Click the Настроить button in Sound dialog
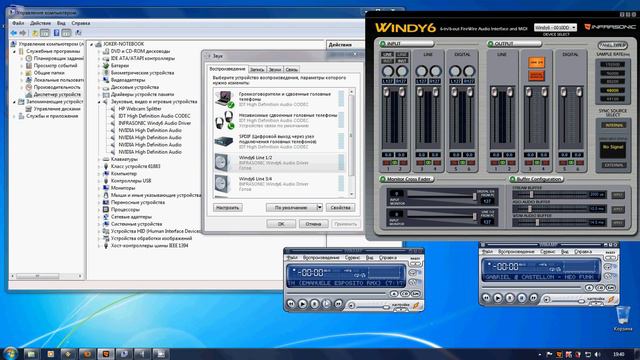This screenshot has height=360, width=640. point(227,207)
